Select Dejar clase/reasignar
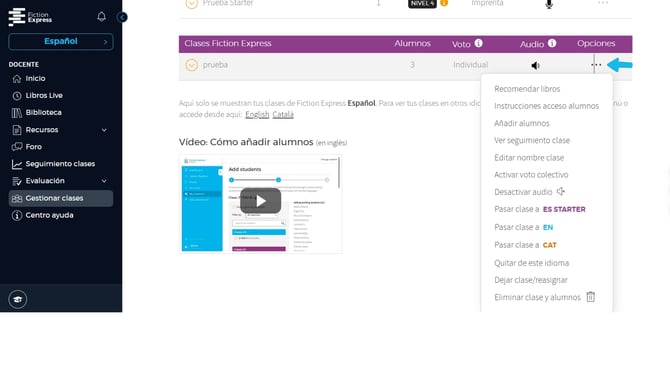The image size is (670, 376). click(x=531, y=280)
